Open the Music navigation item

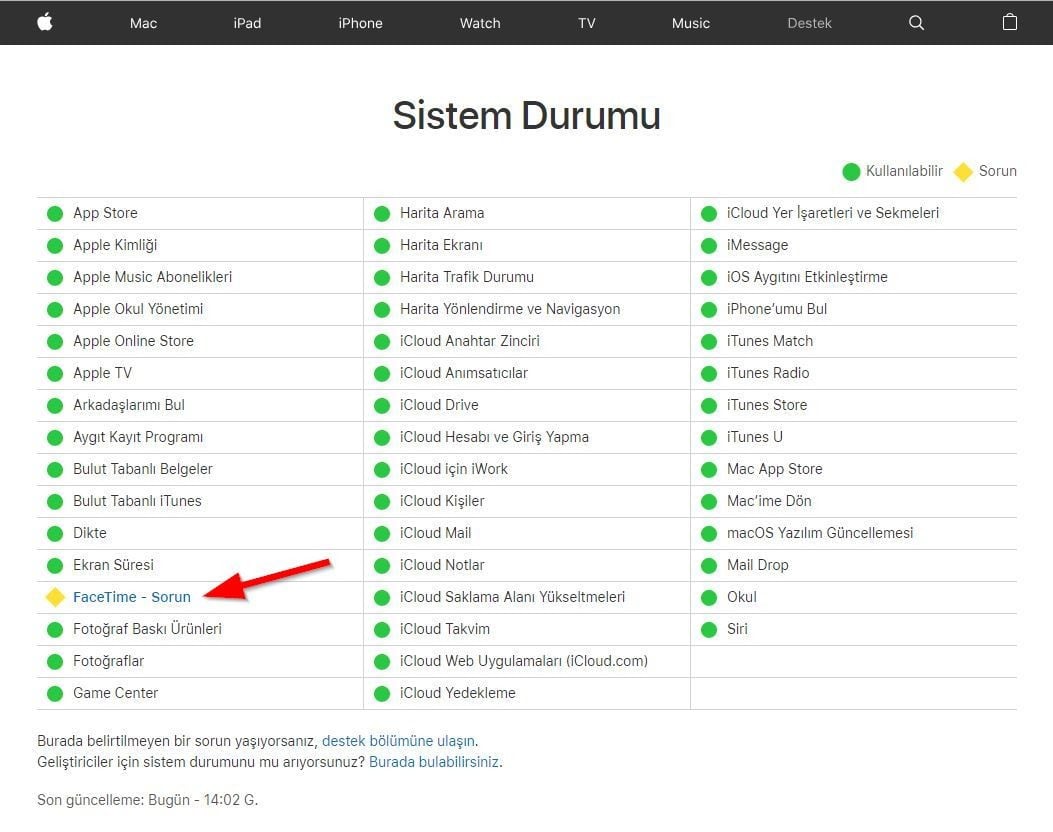(691, 23)
